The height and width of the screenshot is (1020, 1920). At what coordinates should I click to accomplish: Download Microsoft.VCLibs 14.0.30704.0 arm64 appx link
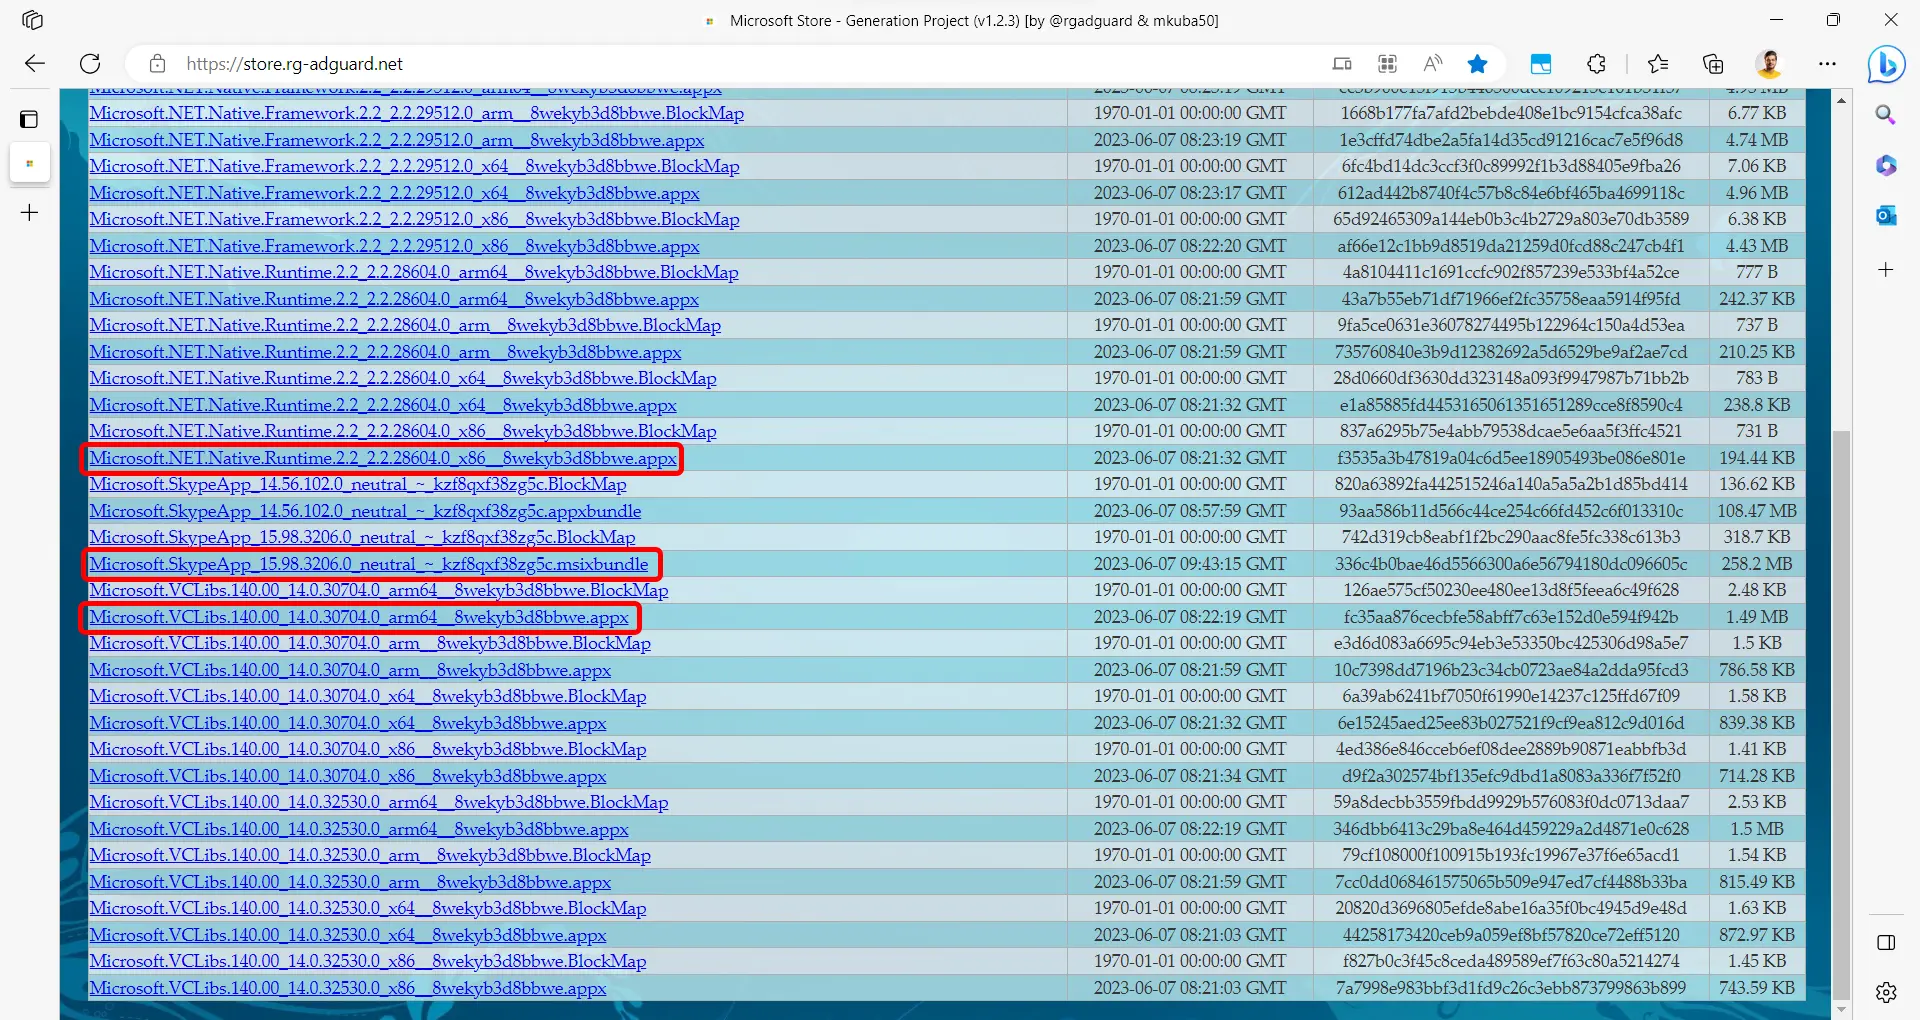pos(359,617)
